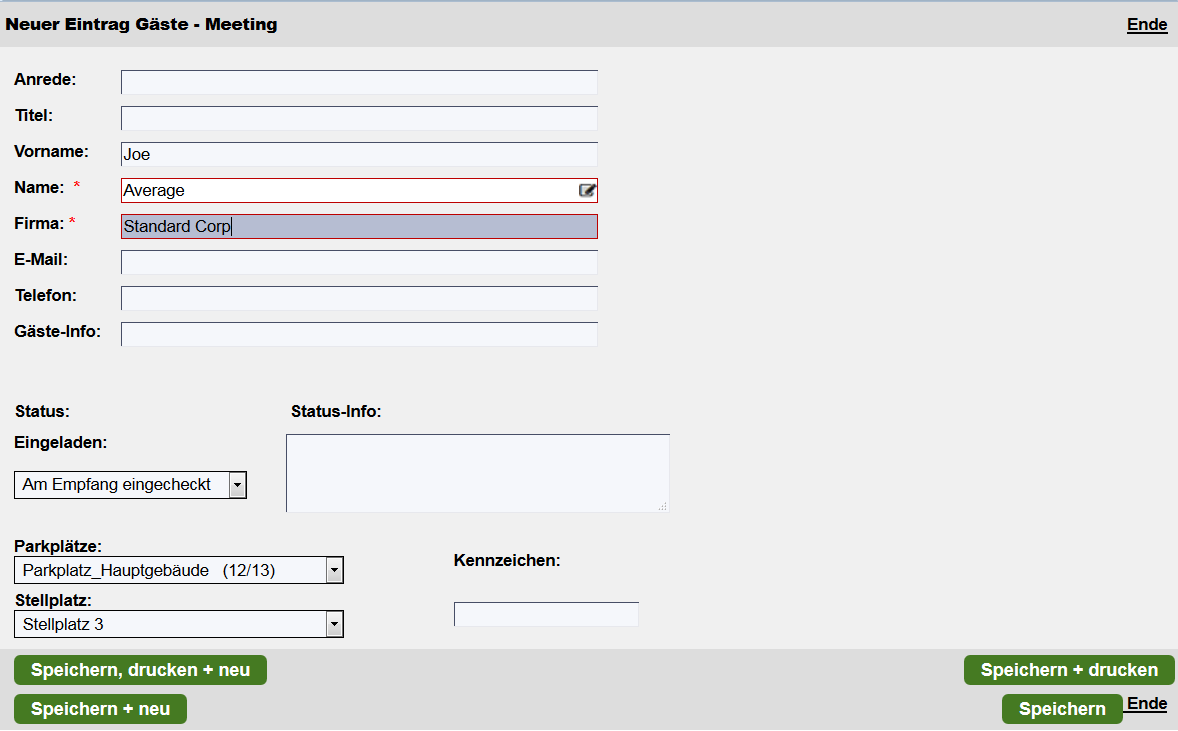Click the top Ende link
The width and height of the screenshot is (1178, 731).
tap(1147, 25)
